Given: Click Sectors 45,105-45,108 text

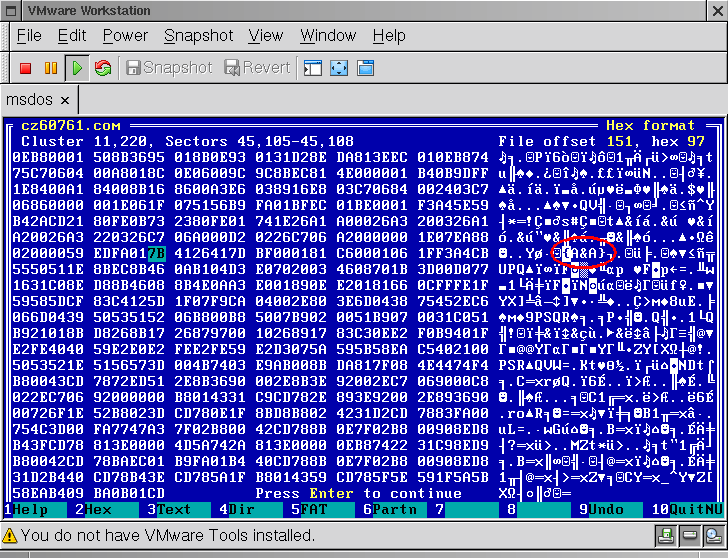Looking at the screenshot, I should (x=259, y=141).
